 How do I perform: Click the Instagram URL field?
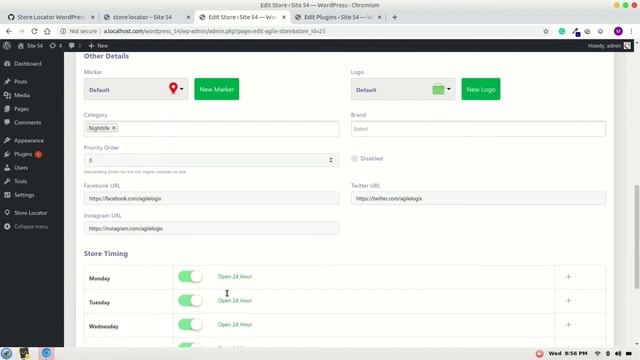click(x=211, y=229)
